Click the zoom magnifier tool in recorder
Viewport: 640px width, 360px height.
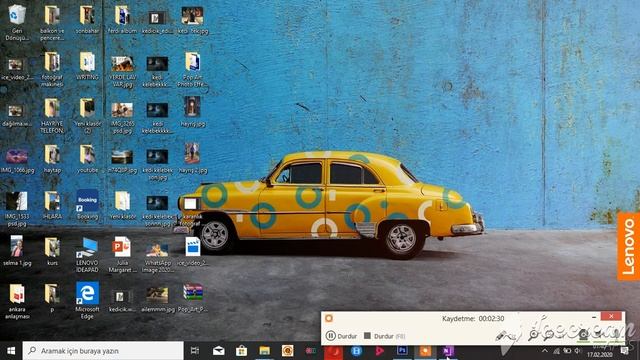533,336
